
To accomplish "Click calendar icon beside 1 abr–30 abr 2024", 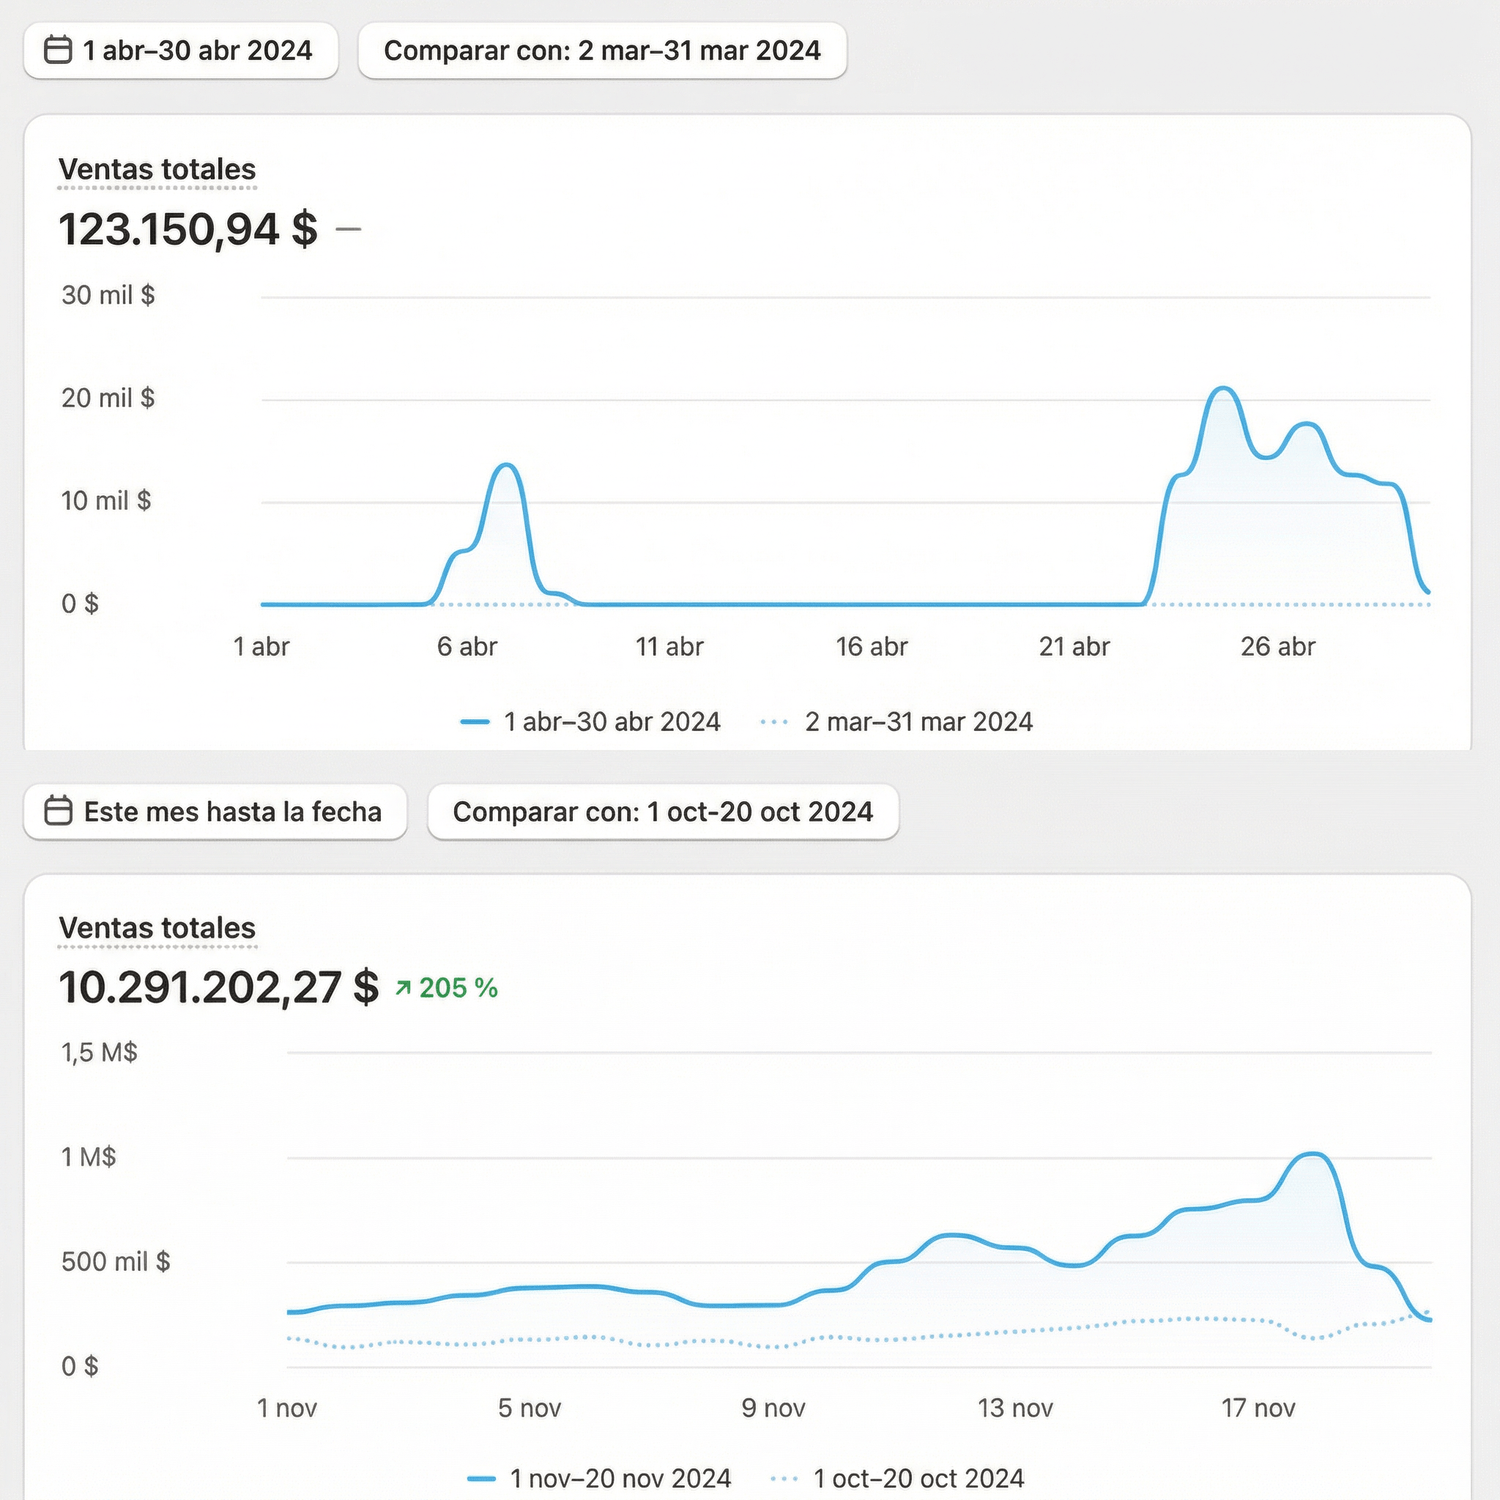I will pos(58,50).
